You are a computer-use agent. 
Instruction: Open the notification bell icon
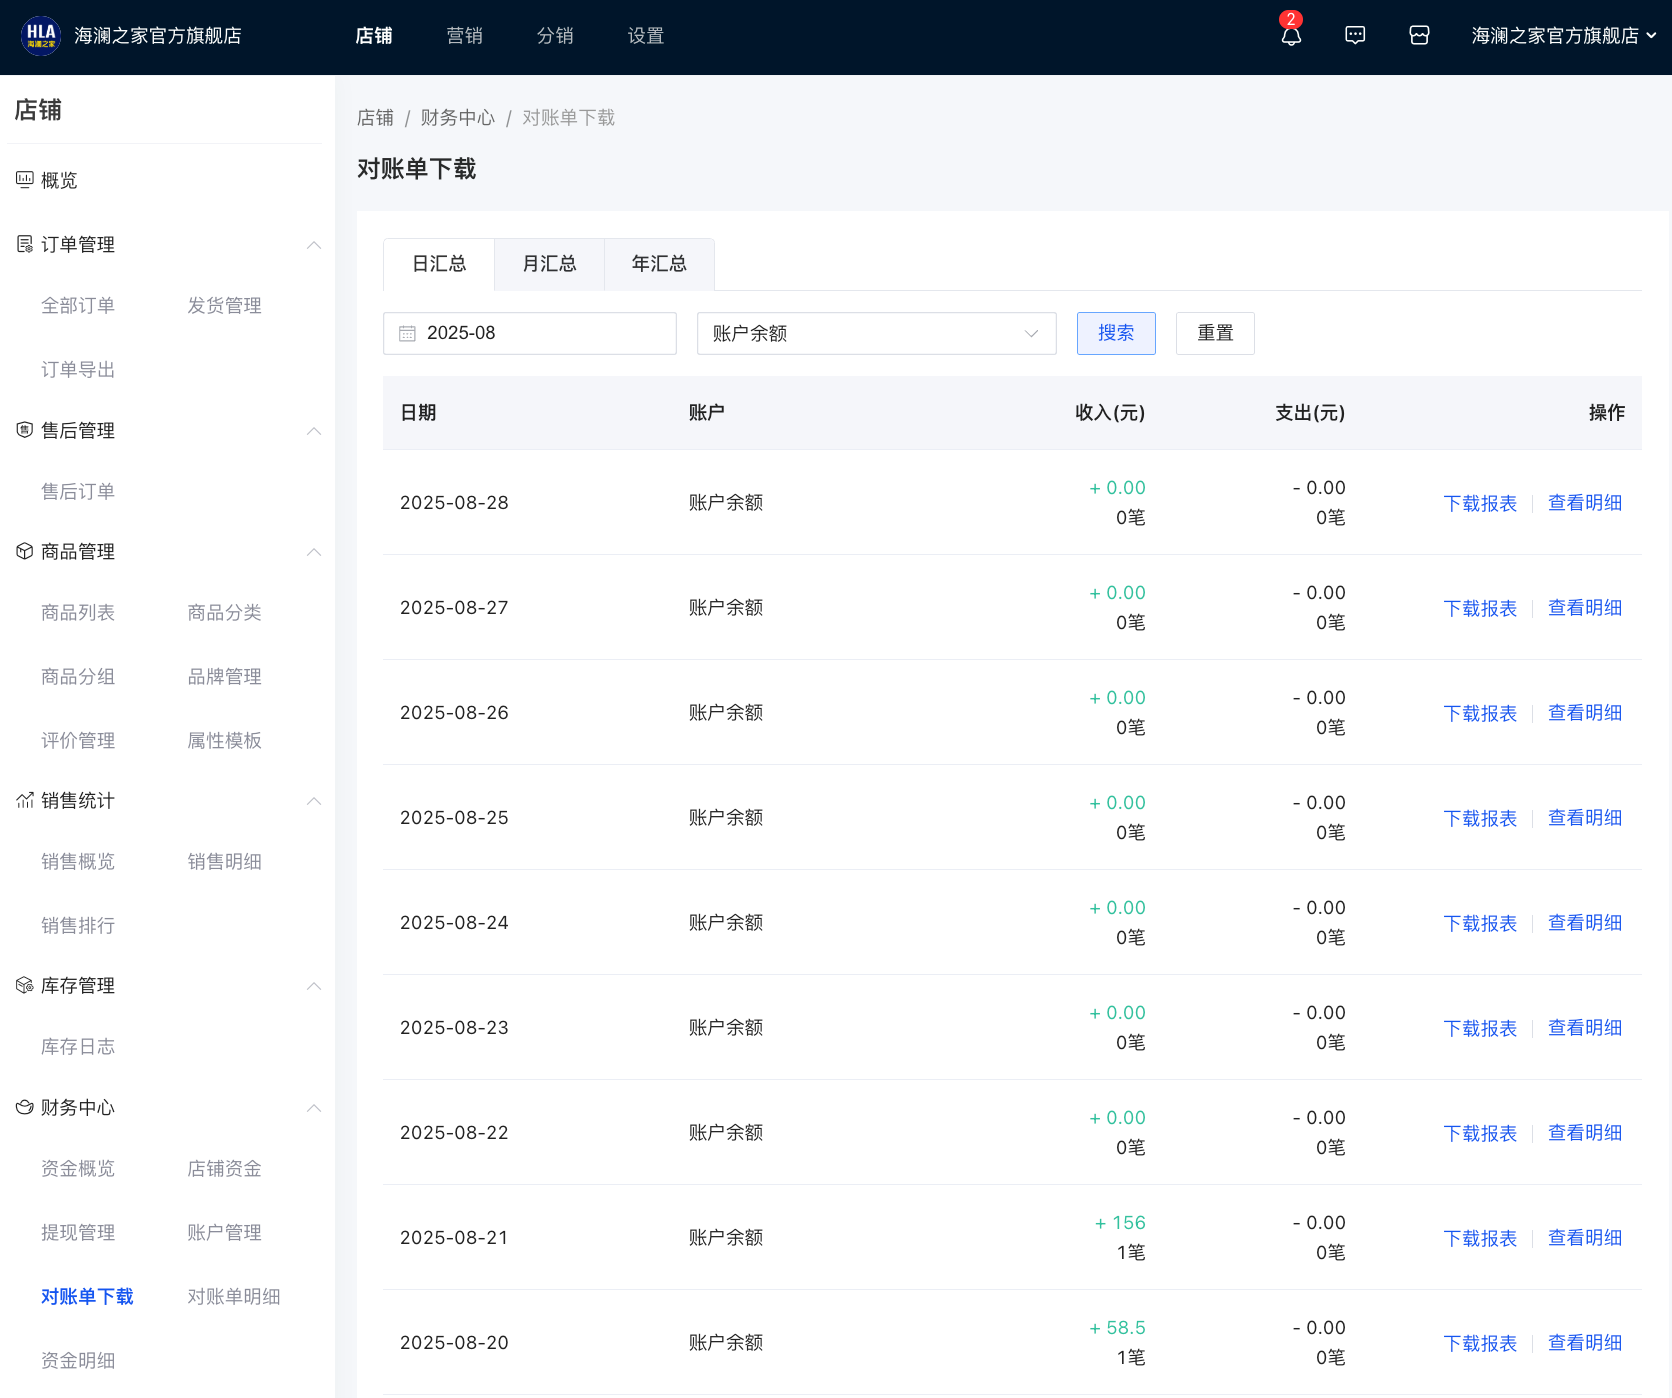tap(1291, 36)
